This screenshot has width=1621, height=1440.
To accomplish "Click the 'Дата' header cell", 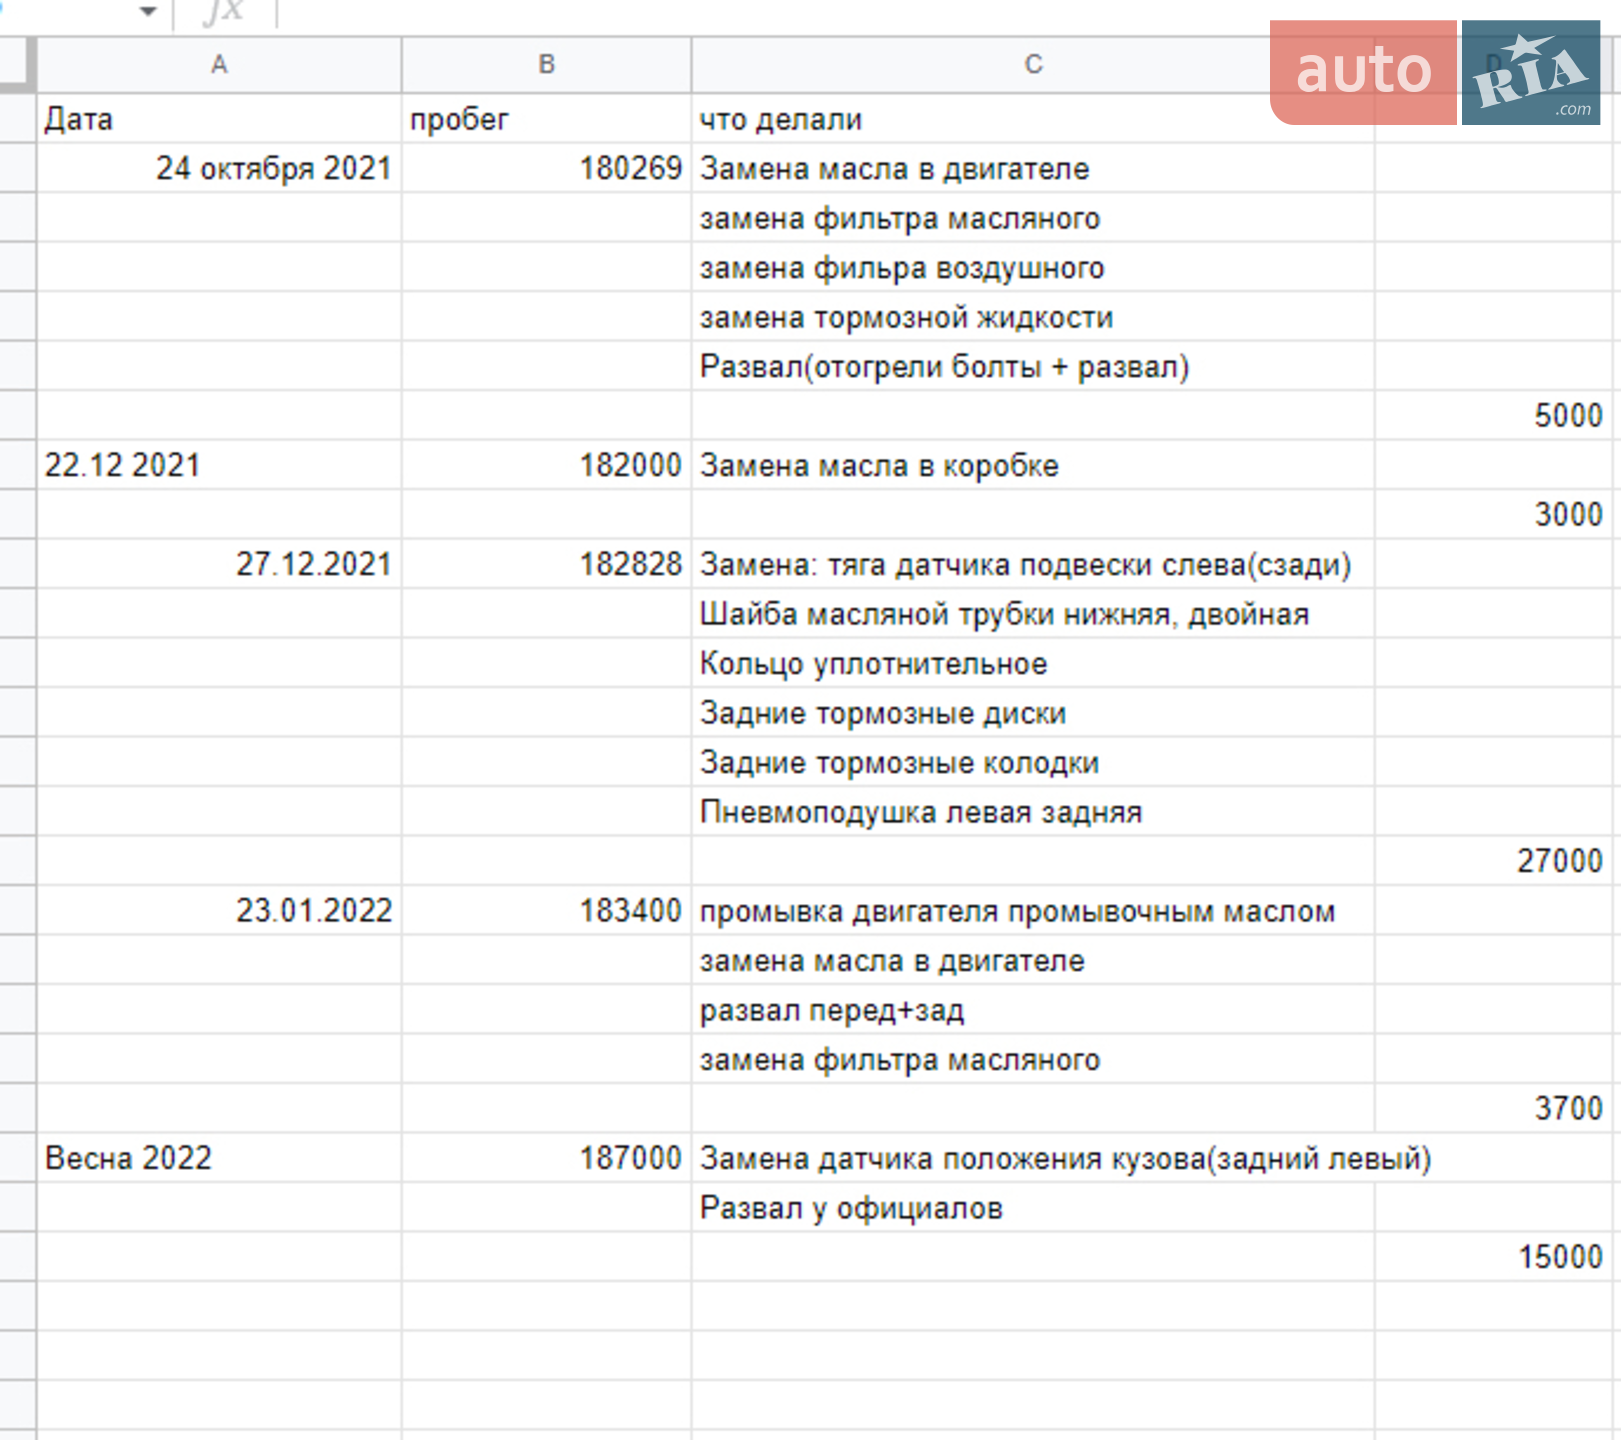I will [x=219, y=119].
